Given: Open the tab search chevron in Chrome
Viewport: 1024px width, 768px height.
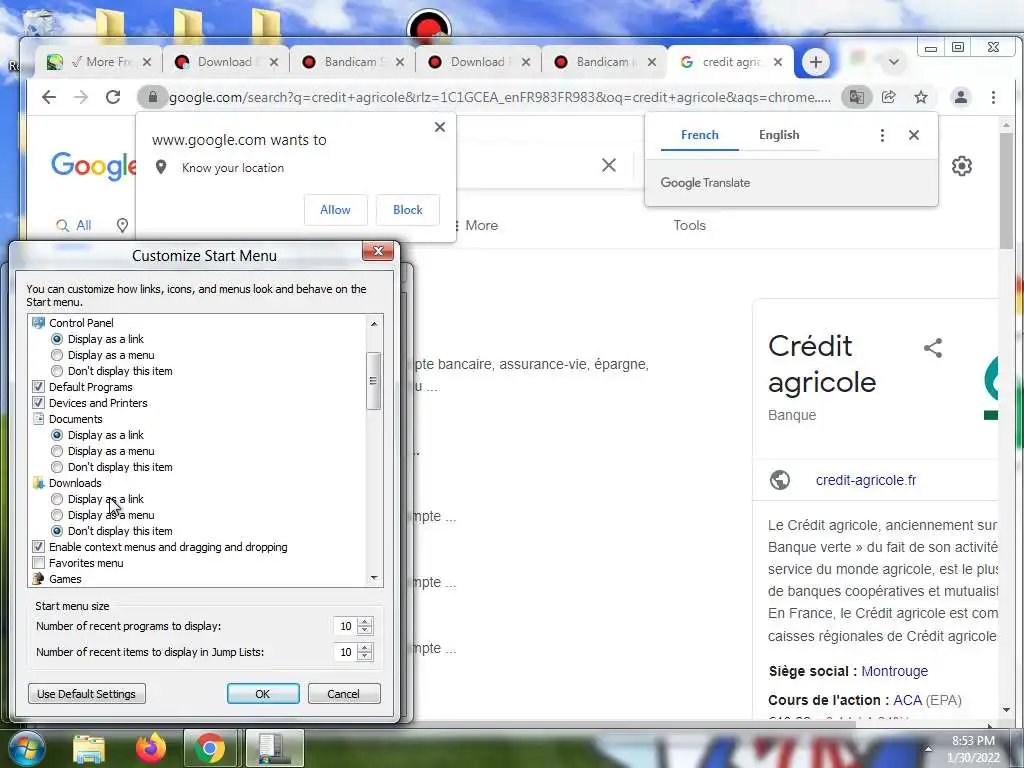Looking at the screenshot, I should coord(893,62).
